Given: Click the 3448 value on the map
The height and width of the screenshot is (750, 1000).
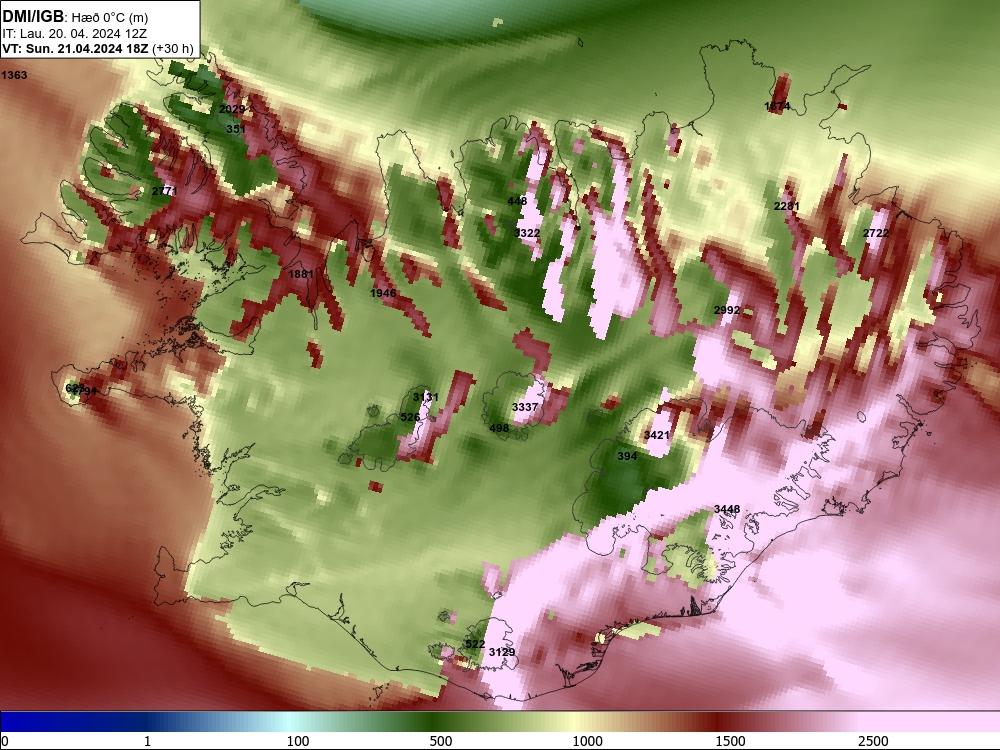Looking at the screenshot, I should [x=727, y=509].
